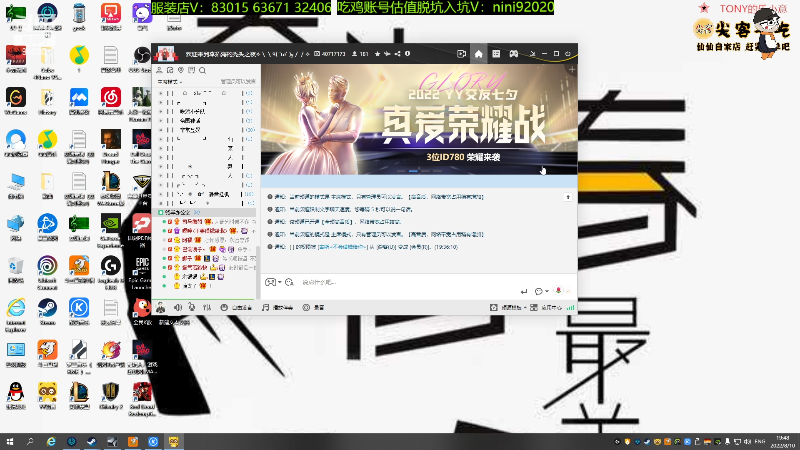The width and height of the screenshot is (800, 450).
Task: Open the game icon dropdown arrow in chat input
Action: [x=280, y=282]
